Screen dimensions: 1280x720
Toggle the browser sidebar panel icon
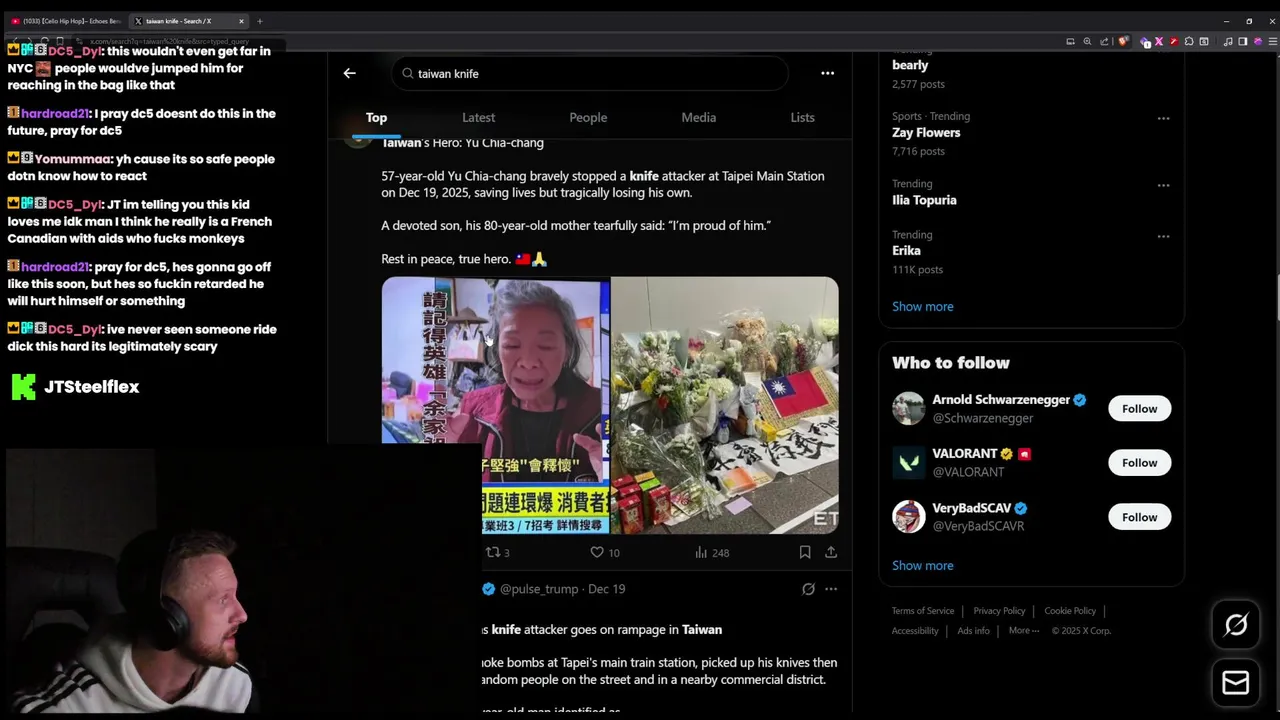(1242, 41)
